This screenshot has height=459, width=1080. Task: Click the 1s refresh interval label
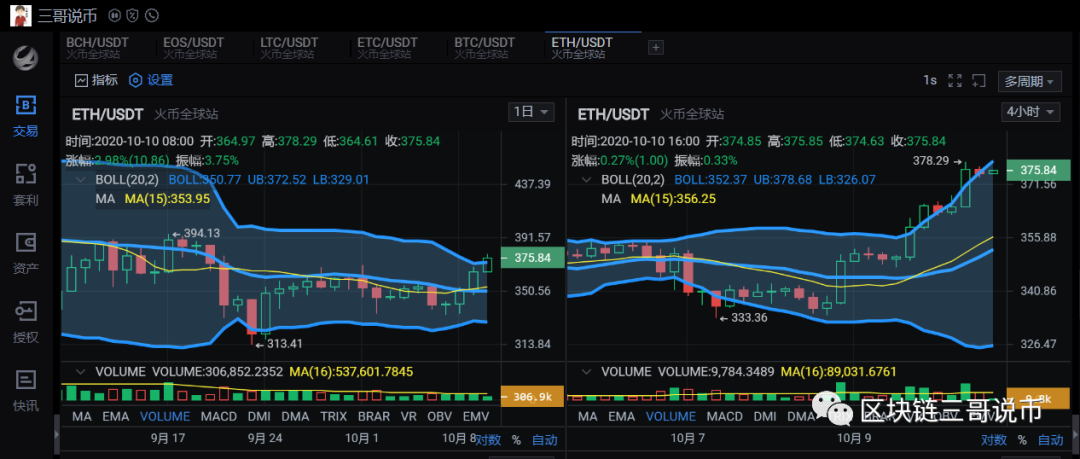930,81
